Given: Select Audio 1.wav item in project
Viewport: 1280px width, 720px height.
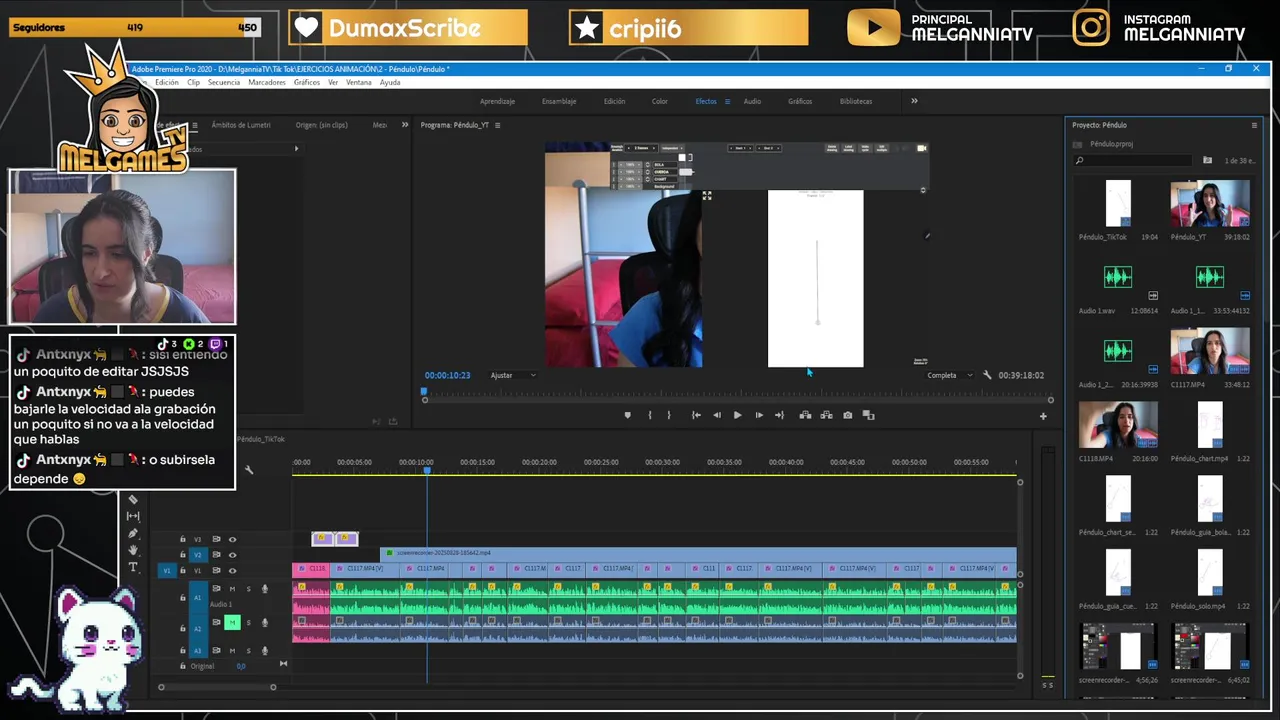Looking at the screenshot, I should coord(1118,278).
